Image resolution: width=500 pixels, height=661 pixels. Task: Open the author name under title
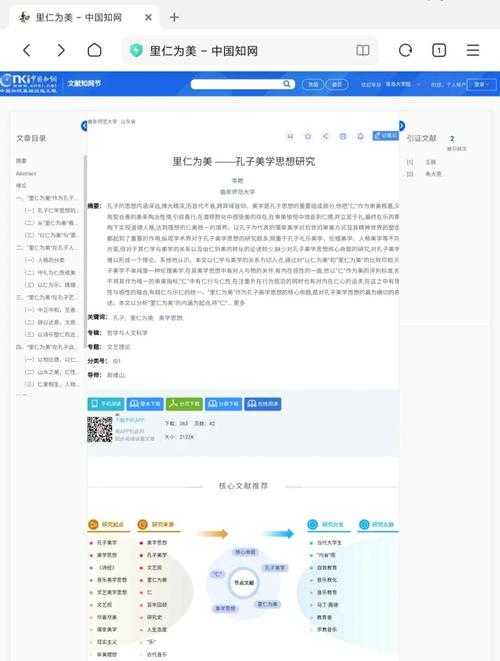pos(238,180)
